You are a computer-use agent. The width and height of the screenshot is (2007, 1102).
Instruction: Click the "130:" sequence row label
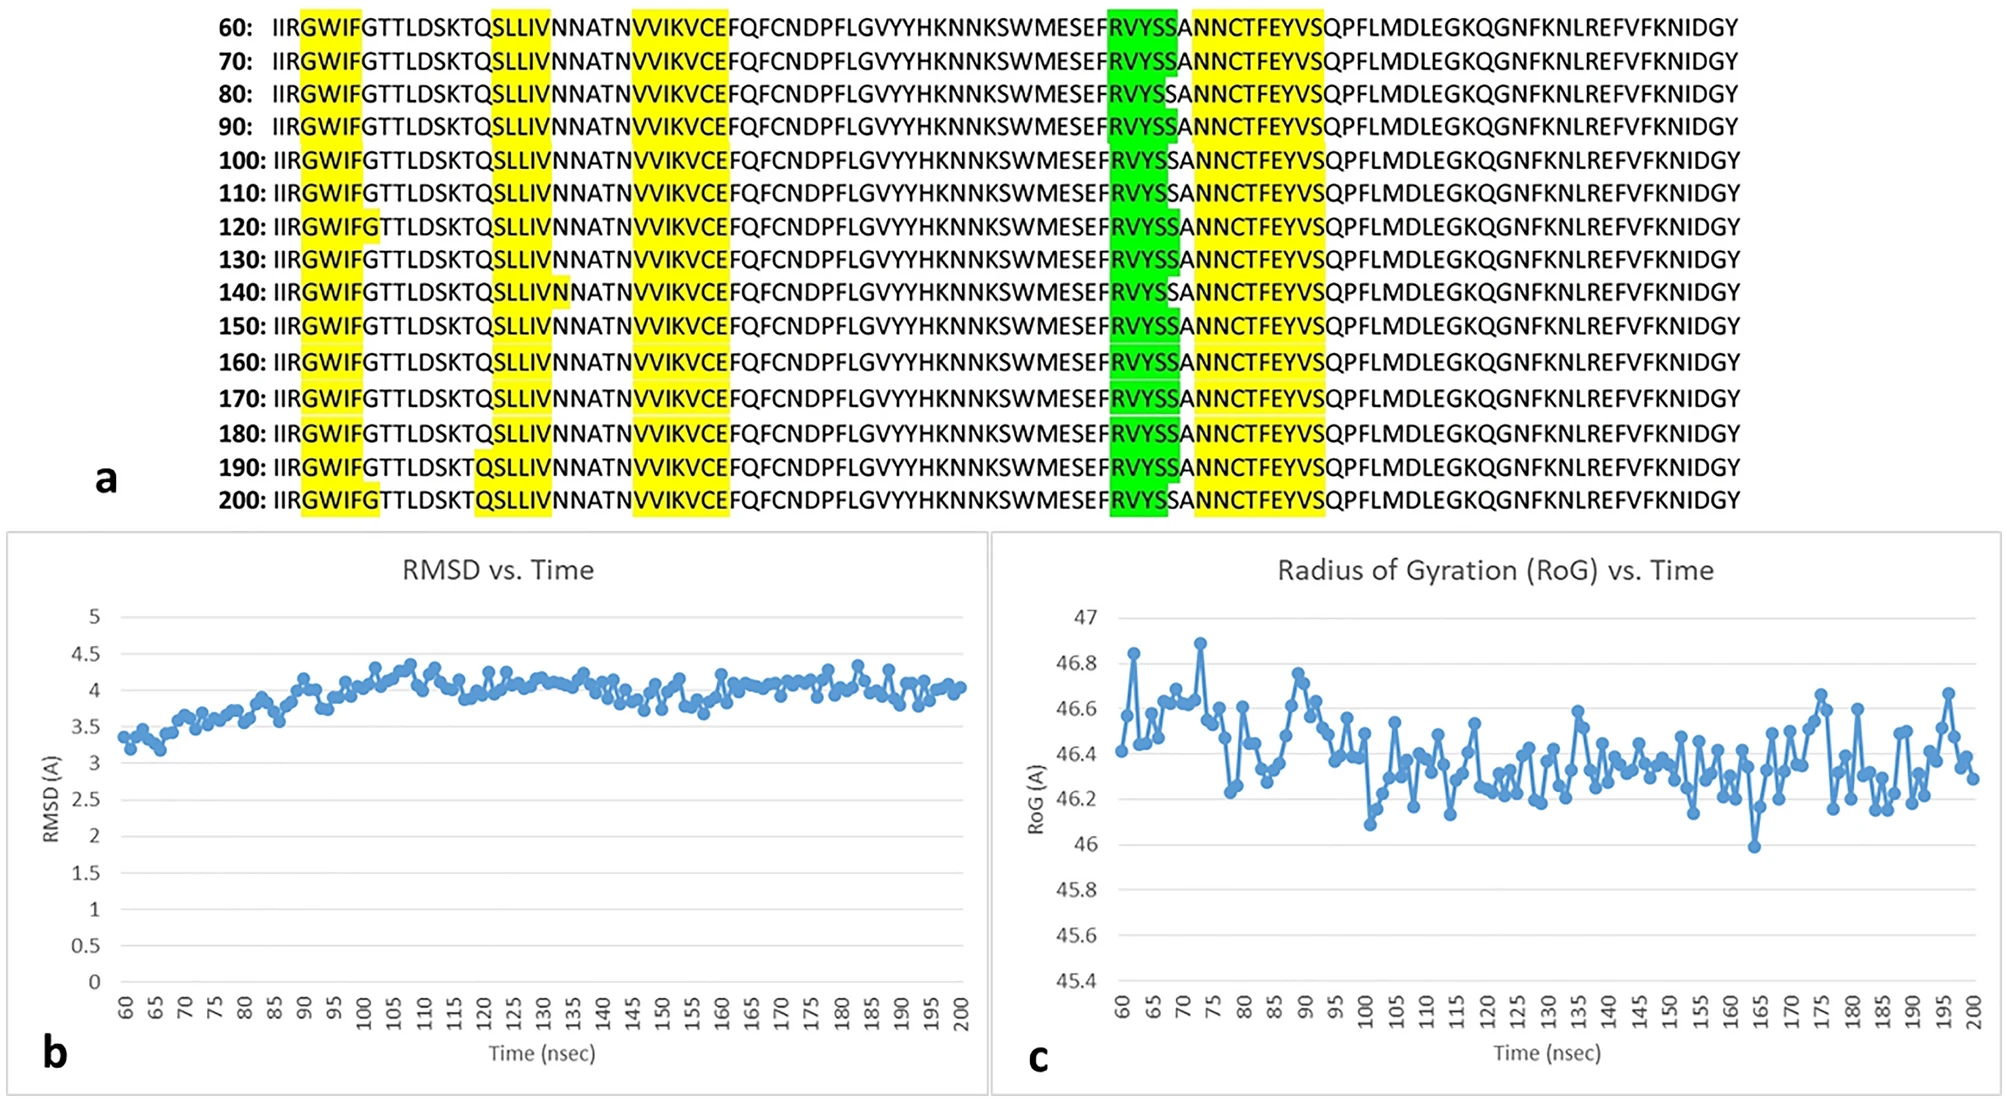point(243,260)
